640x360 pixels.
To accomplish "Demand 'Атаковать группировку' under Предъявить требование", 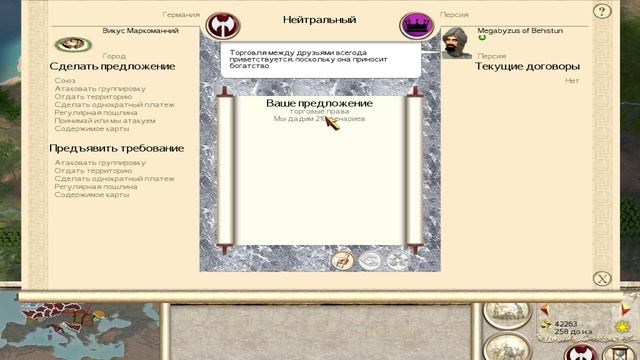I will 100,162.
